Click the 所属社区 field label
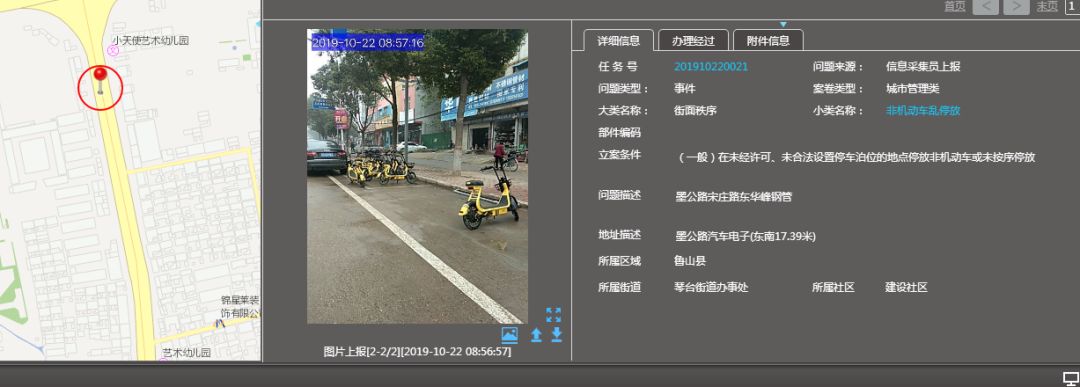The image size is (1080, 387). [833, 287]
